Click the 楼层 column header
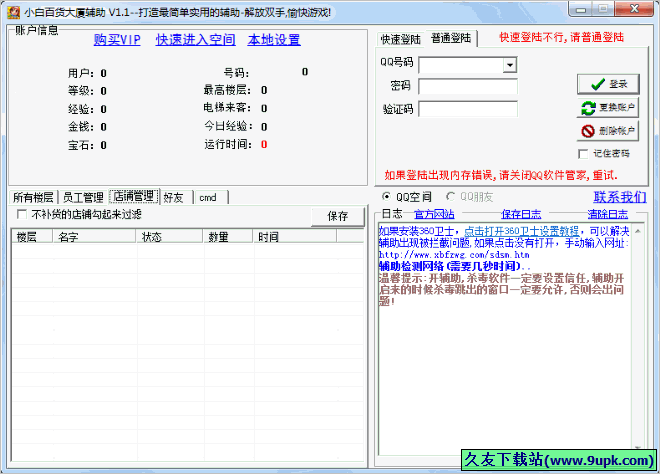This screenshot has height=474, width=660. point(32,237)
